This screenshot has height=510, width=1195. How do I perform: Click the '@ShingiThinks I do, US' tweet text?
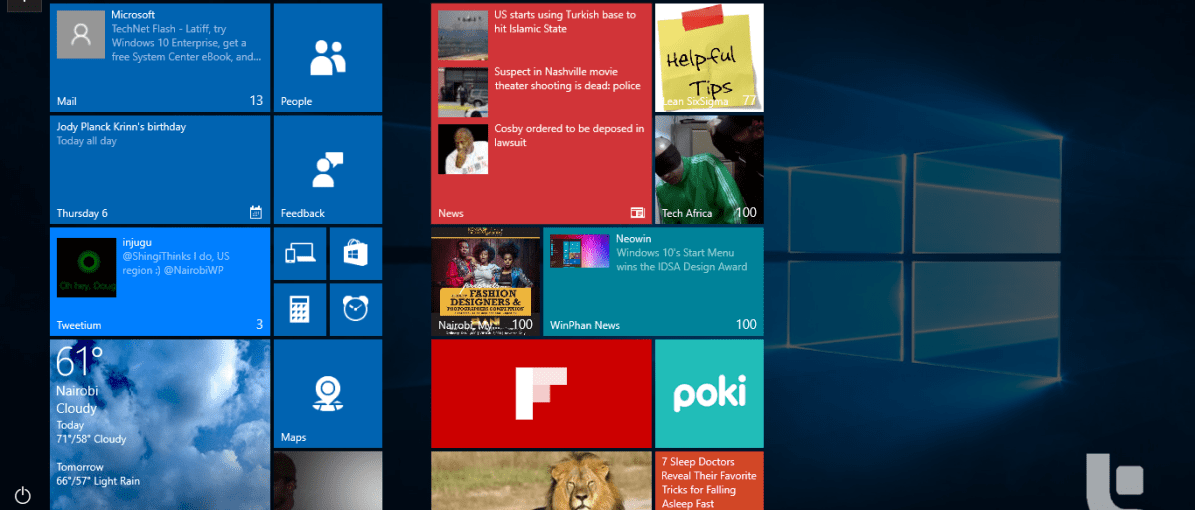pos(176,263)
